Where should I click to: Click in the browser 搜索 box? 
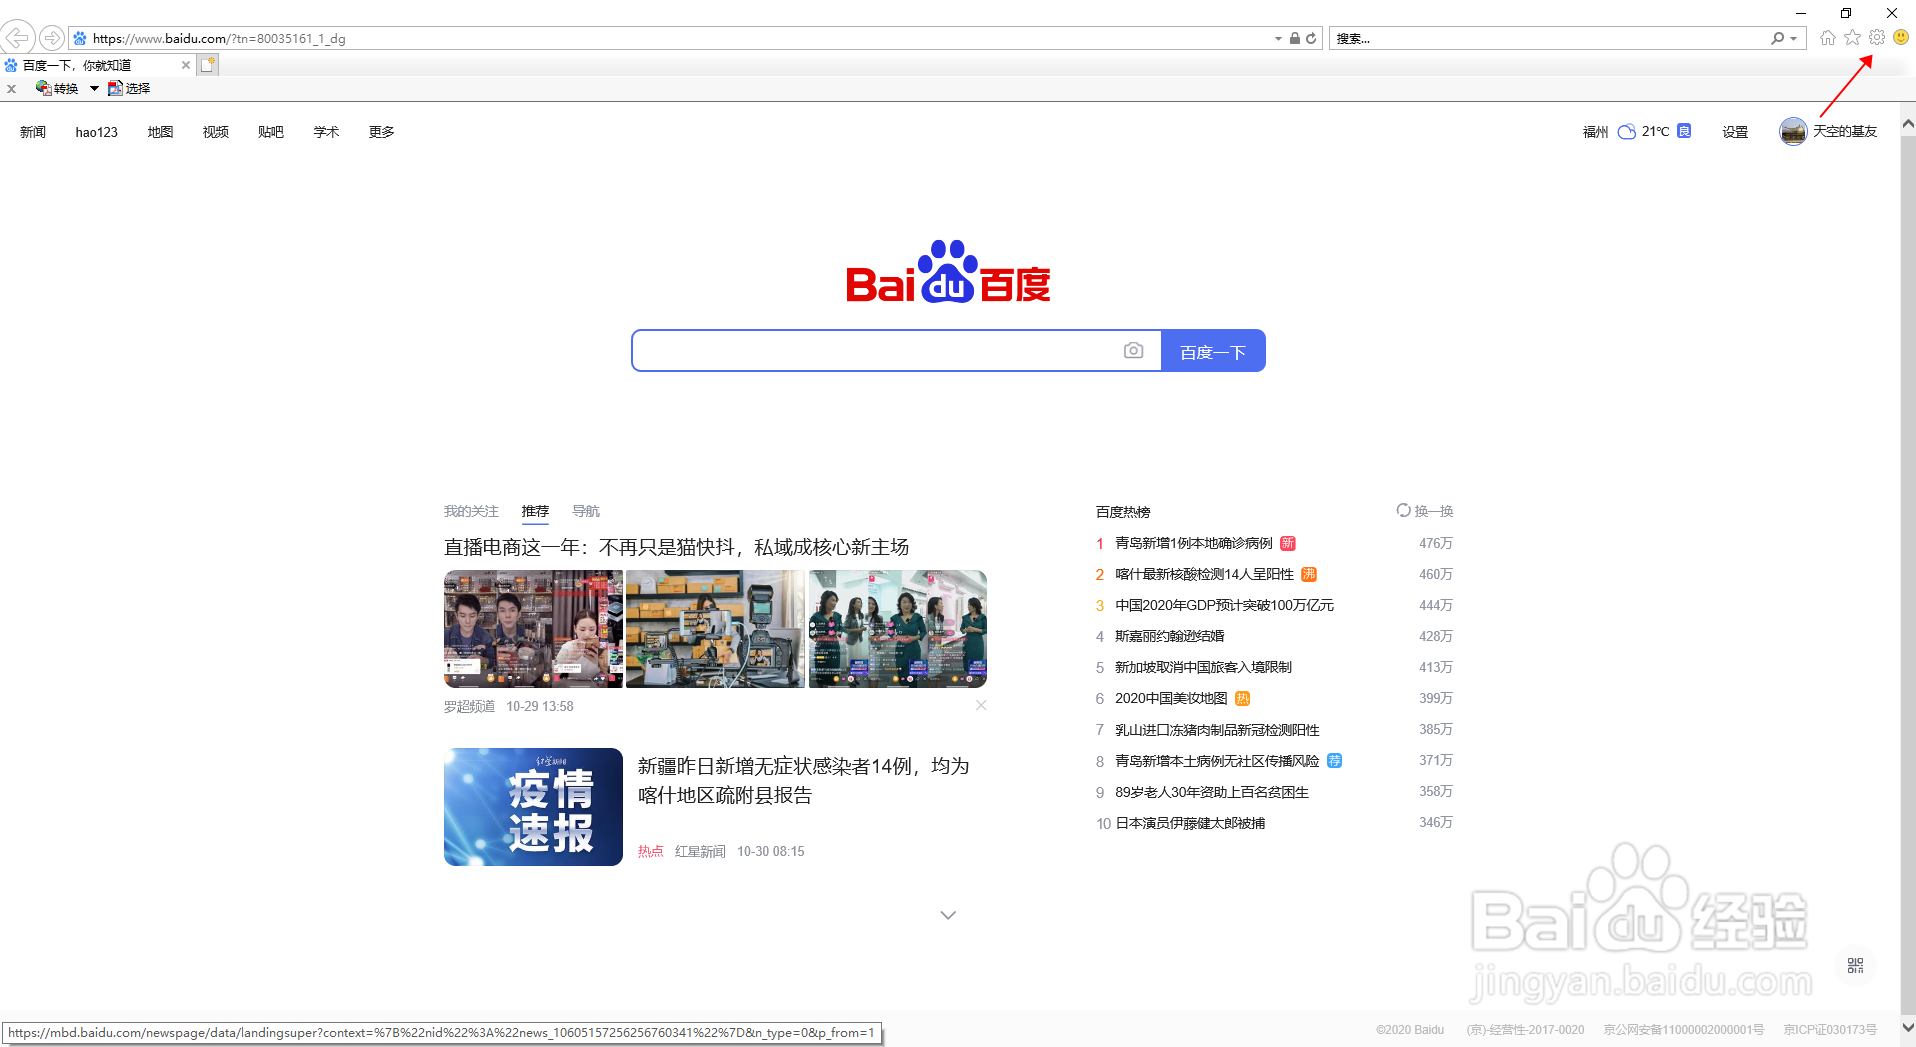(x=1548, y=38)
